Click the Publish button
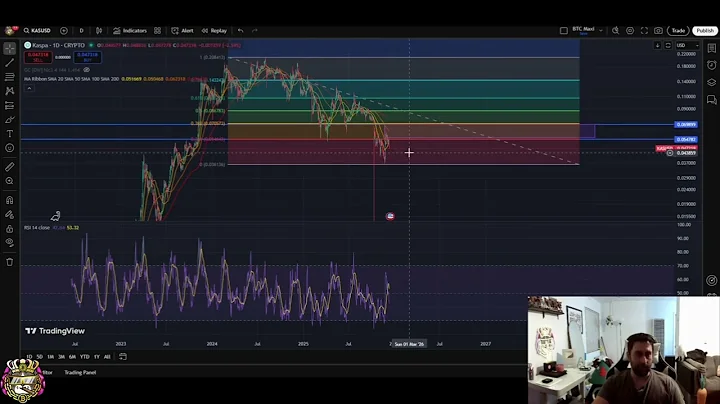 (705, 31)
